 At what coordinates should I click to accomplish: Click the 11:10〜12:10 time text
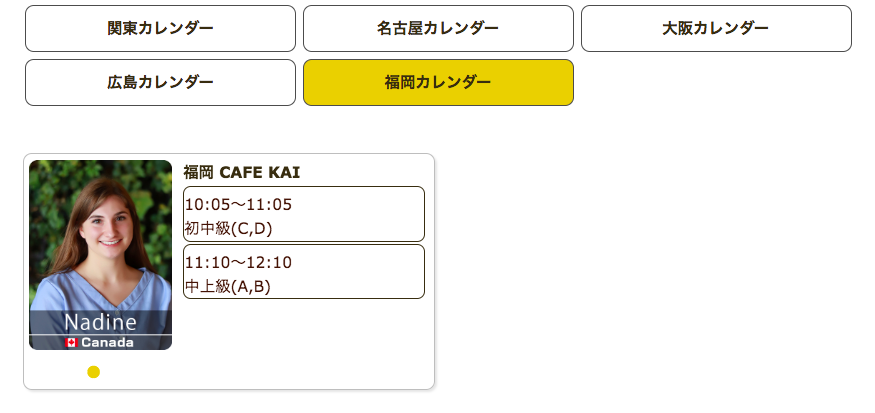click(x=238, y=263)
